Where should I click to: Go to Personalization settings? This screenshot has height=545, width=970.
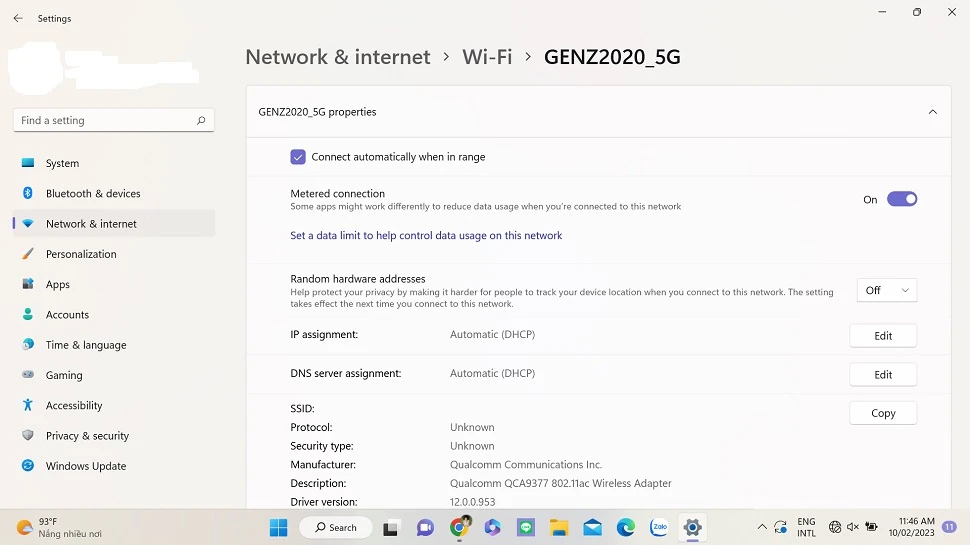(x=81, y=254)
